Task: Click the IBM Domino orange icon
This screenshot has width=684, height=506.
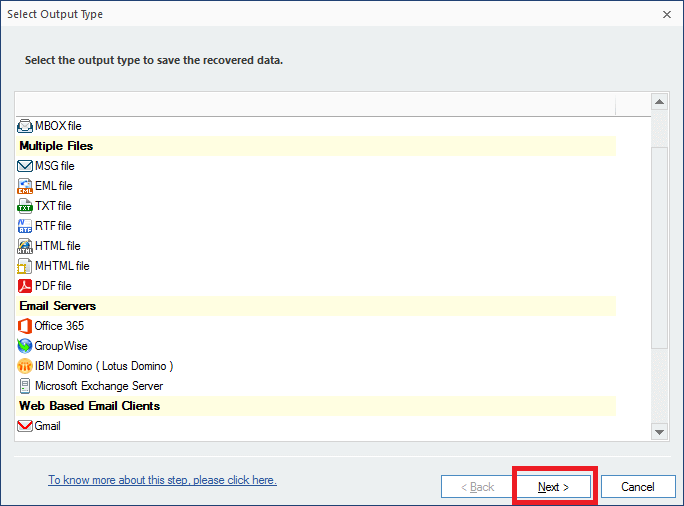Action: click(x=24, y=366)
